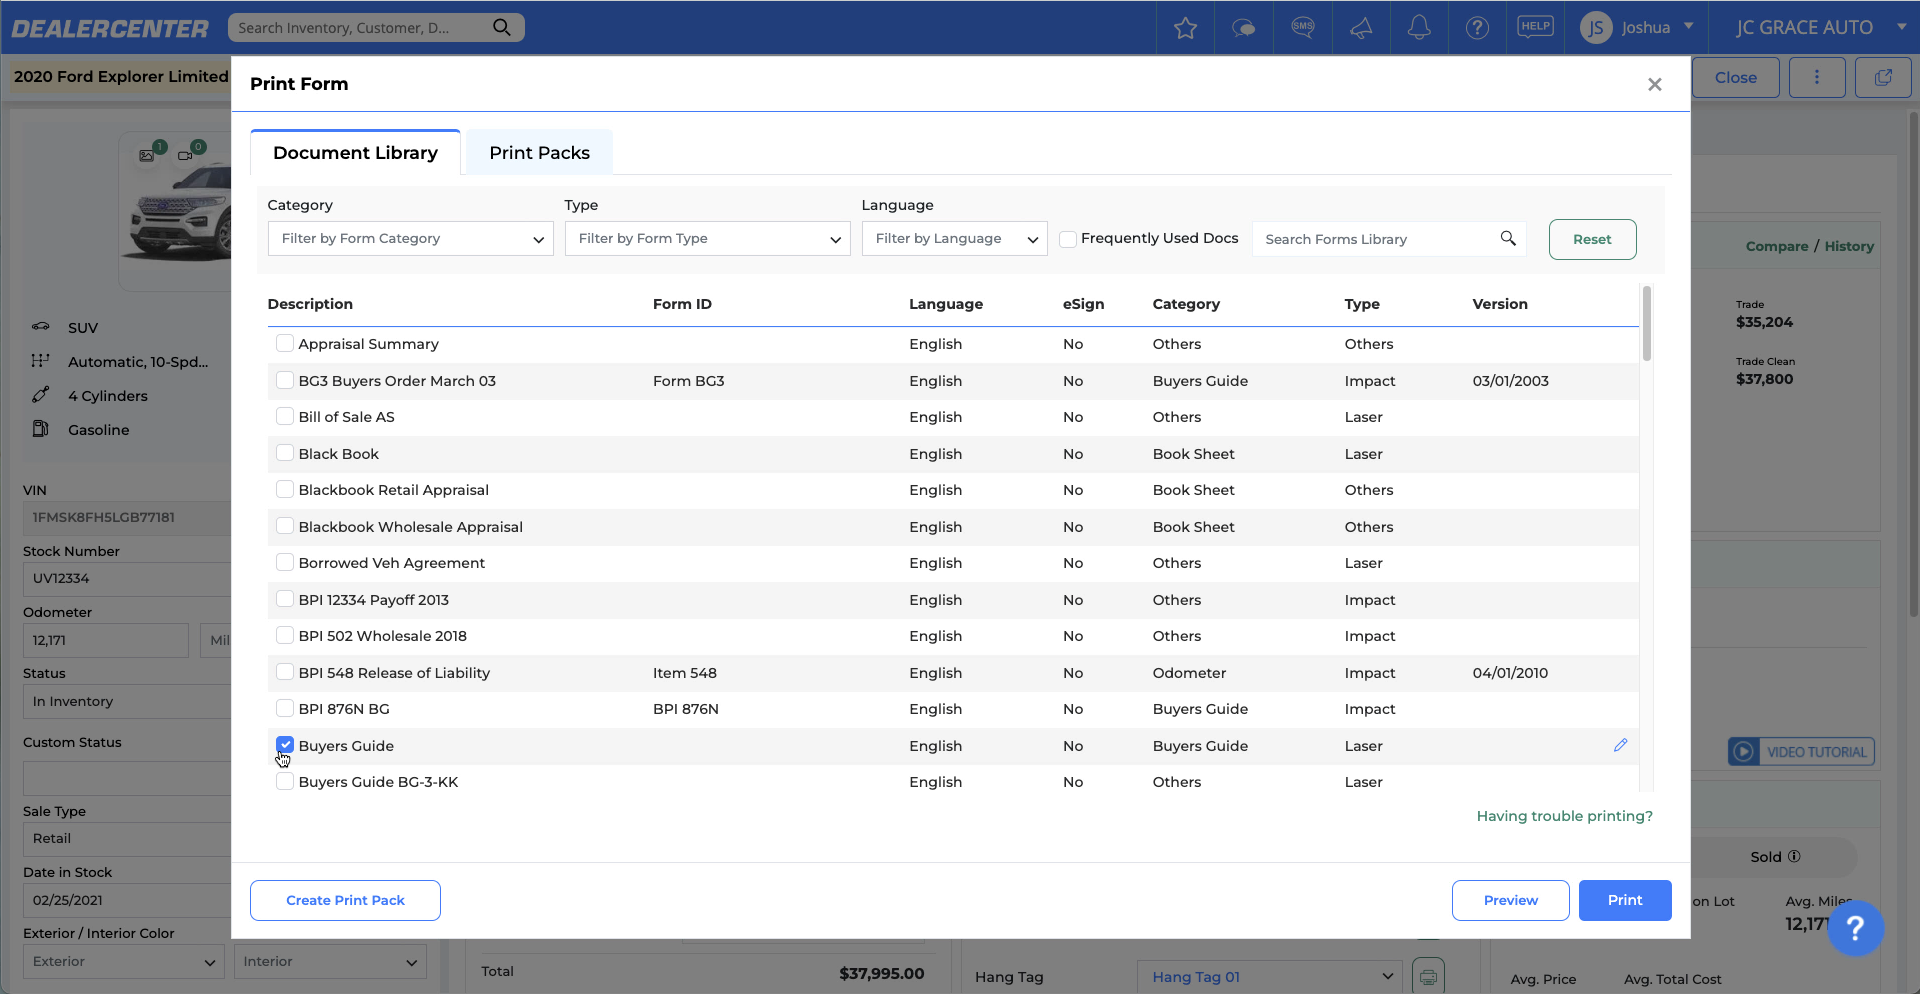The height and width of the screenshot is (994, 1920).
Task: Click the search magnifier in top bar
Action: click(502, 27)
